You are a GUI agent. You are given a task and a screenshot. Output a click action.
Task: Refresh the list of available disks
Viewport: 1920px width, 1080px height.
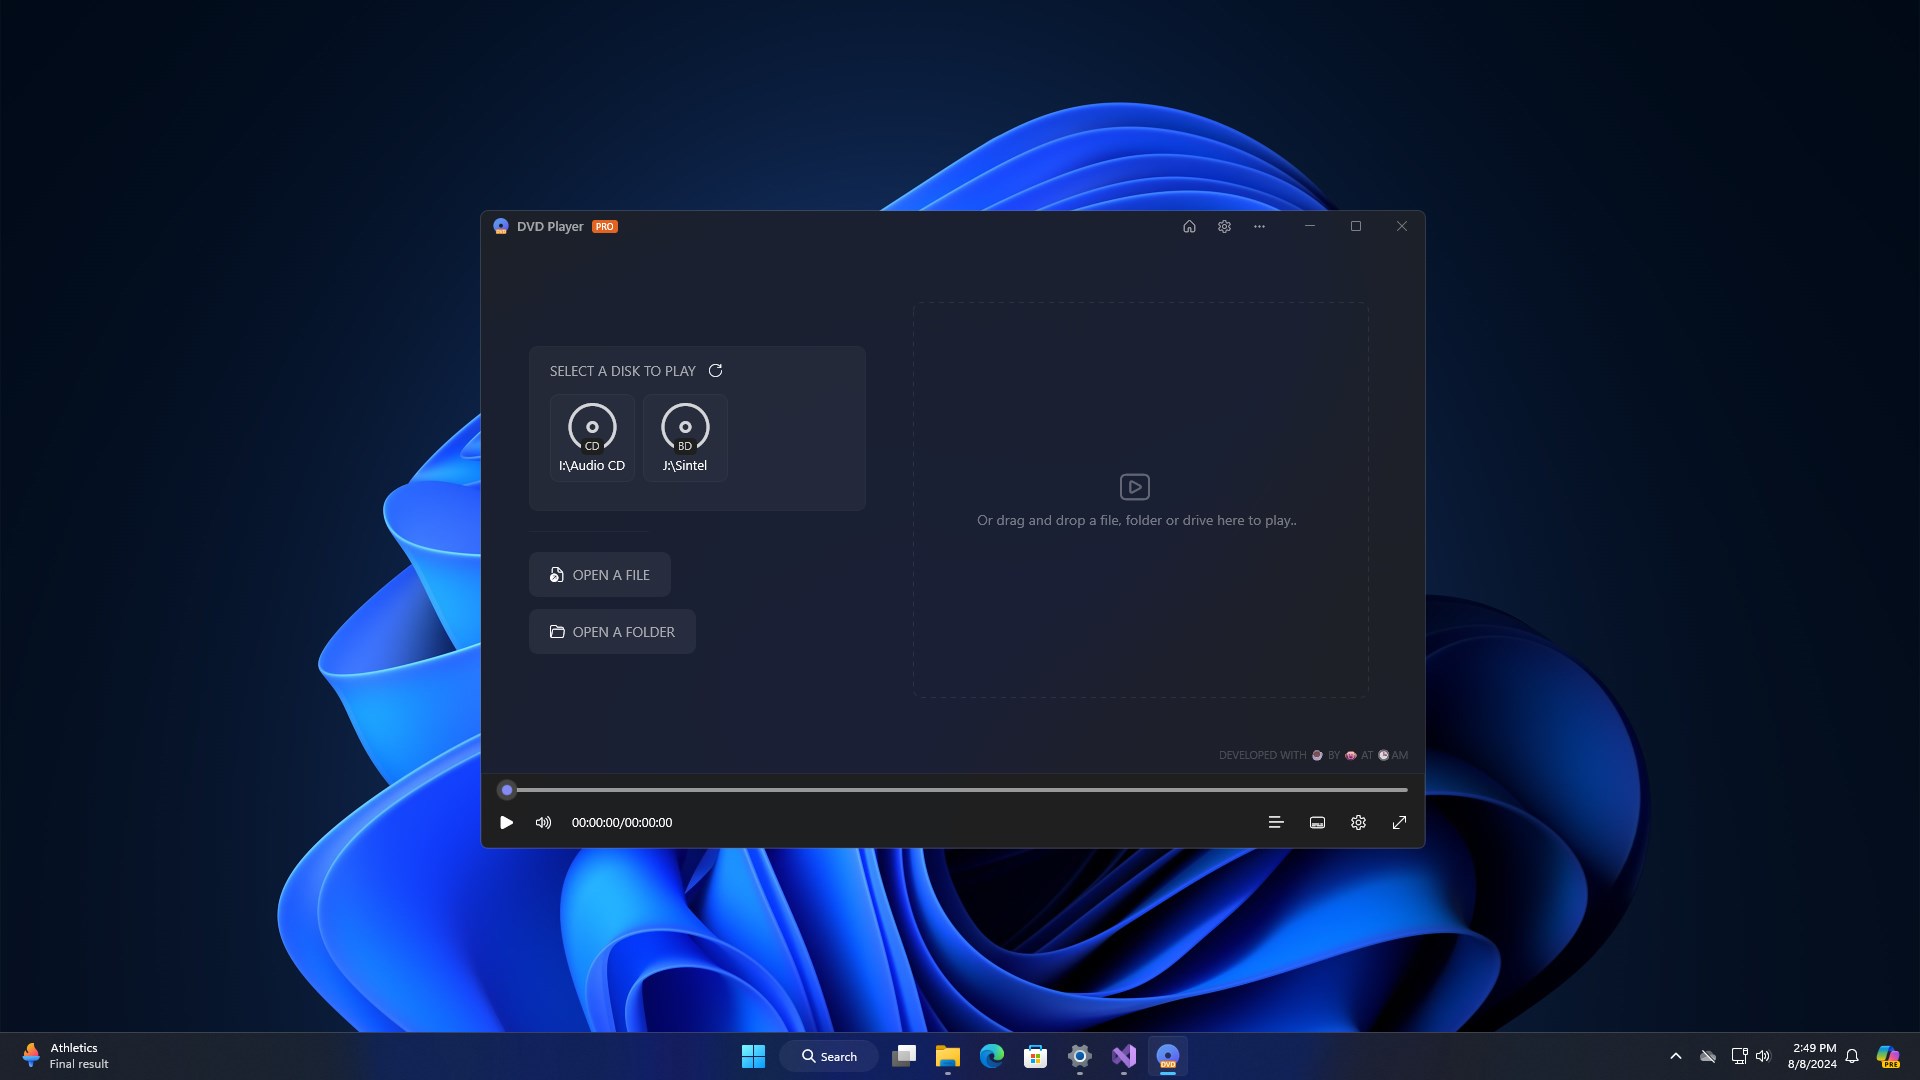point(715,370)
